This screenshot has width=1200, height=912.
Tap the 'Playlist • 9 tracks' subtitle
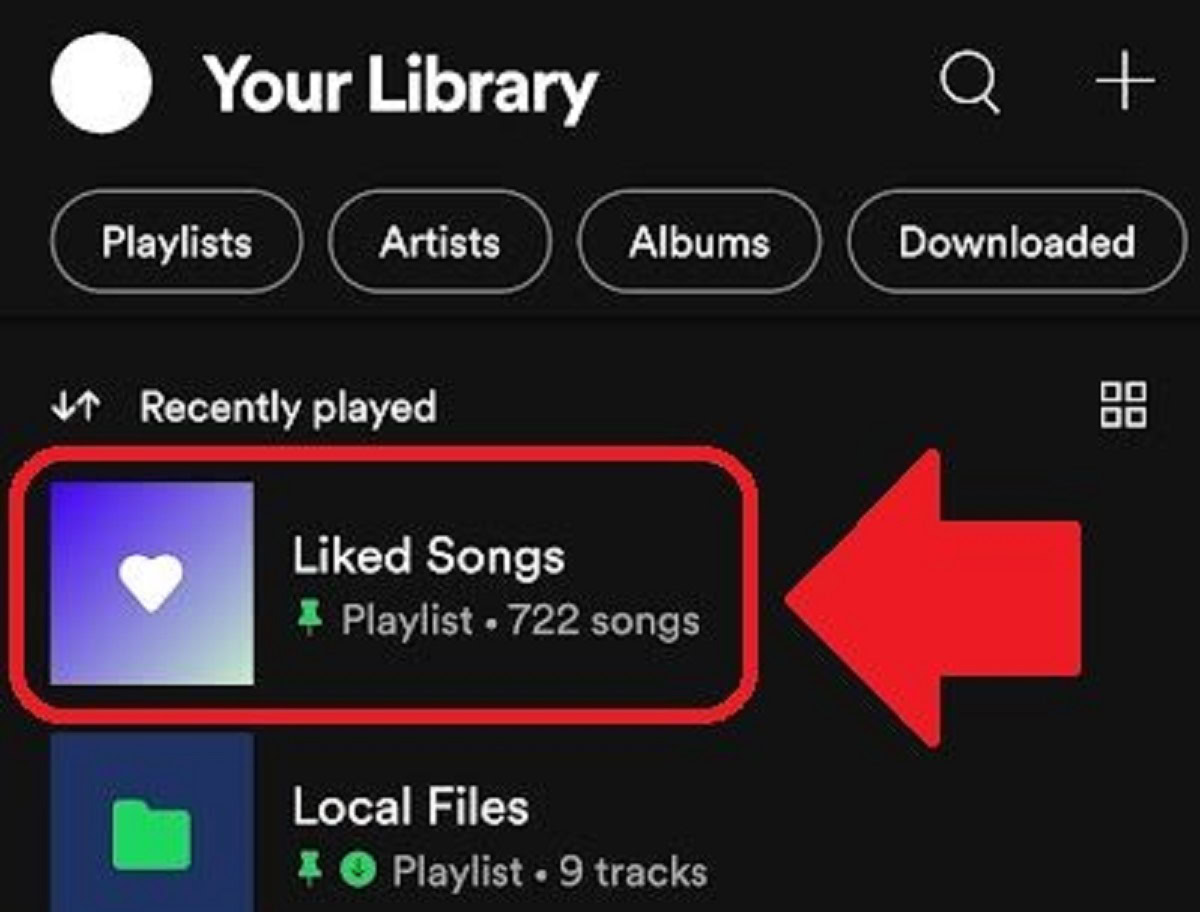pos(549,871)
